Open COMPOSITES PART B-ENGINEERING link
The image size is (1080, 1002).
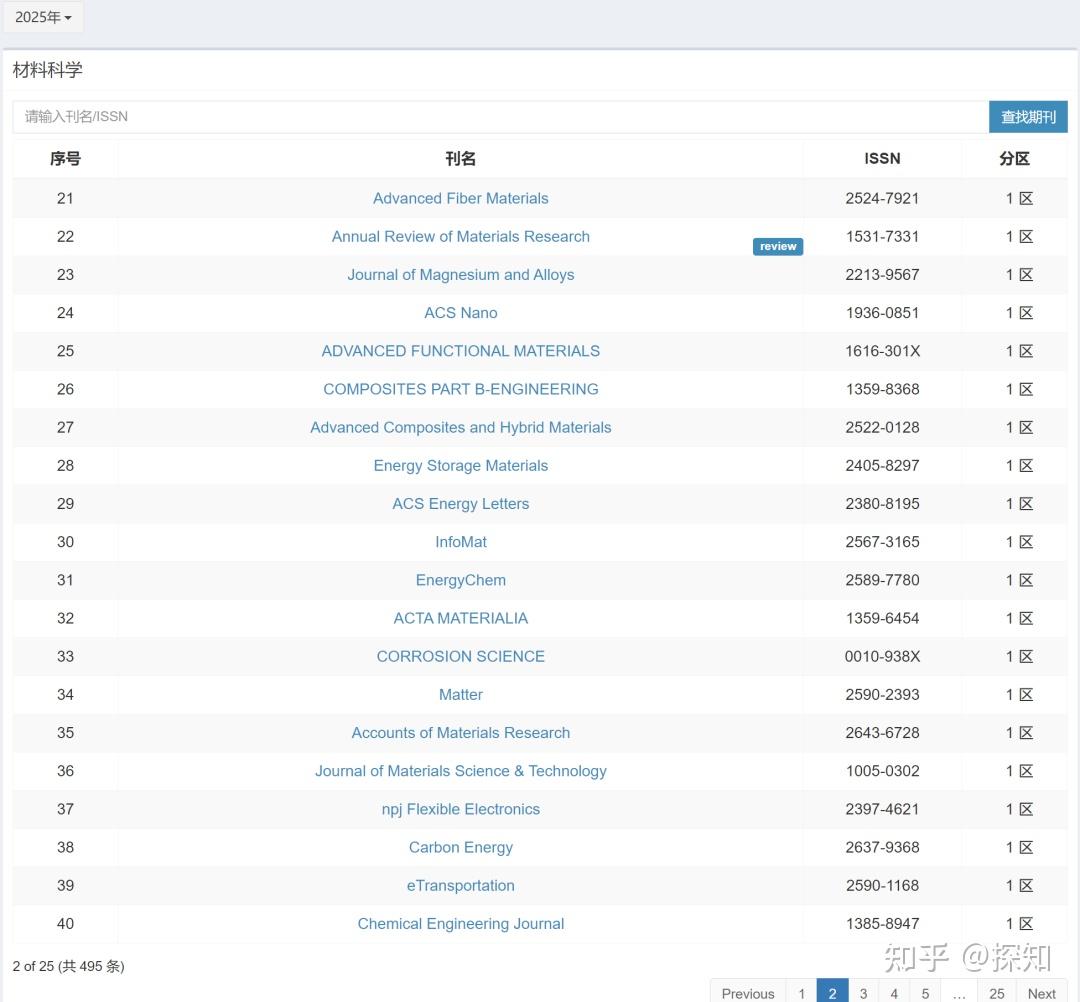[x=461, y=389]
